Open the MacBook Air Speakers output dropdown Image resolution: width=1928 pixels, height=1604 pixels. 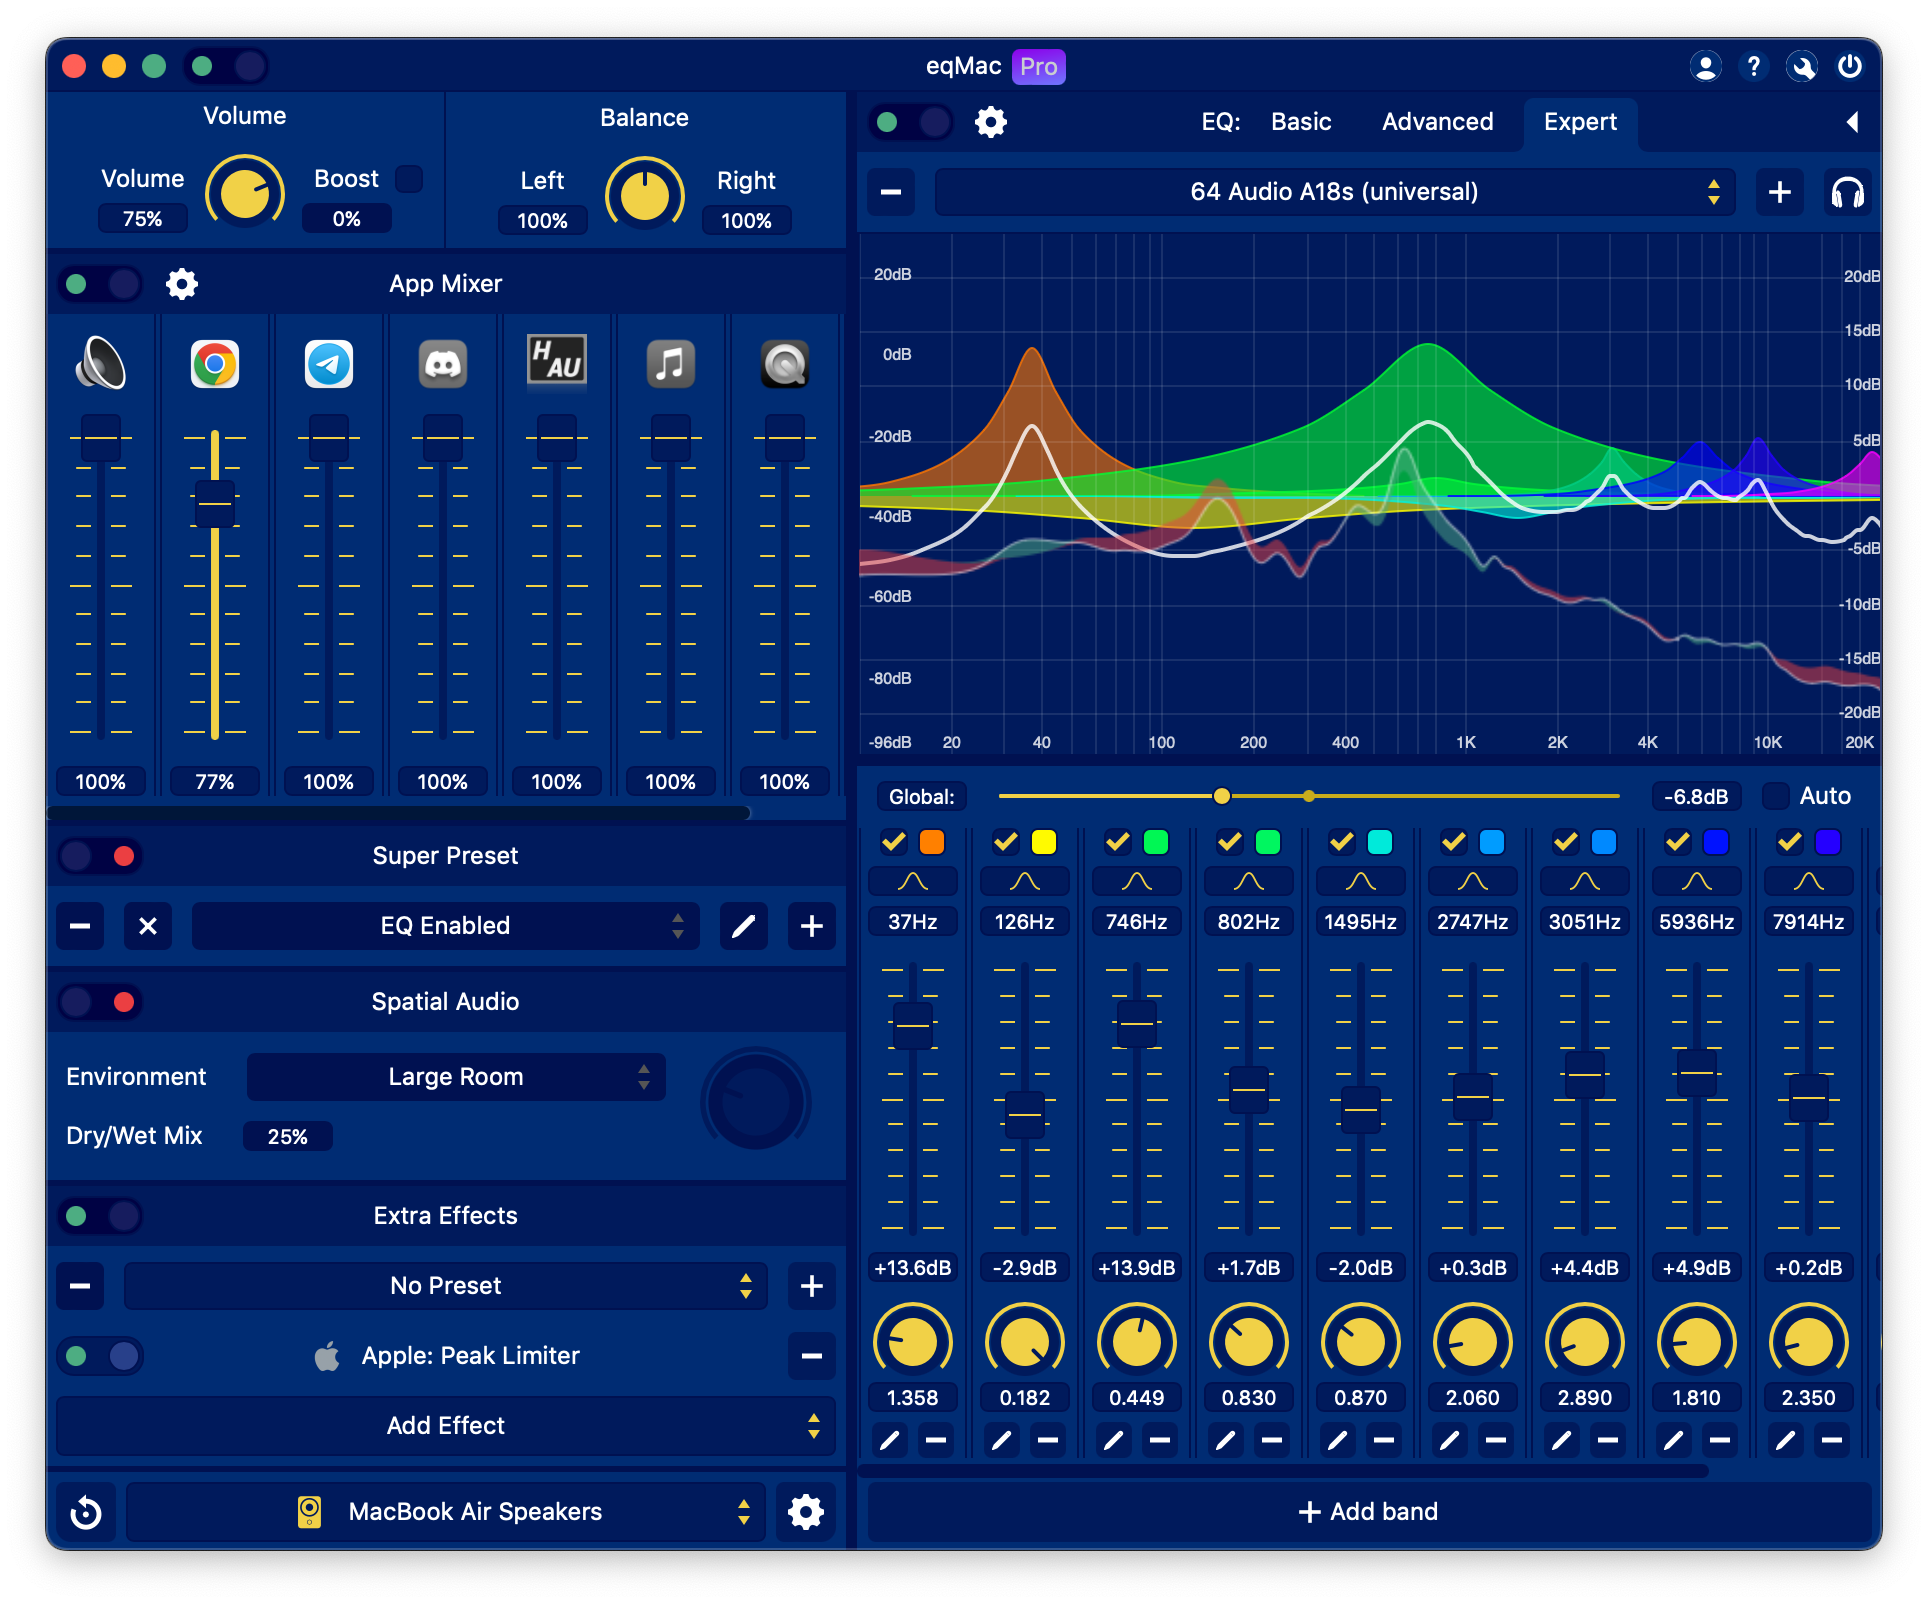click(446, 1512)
